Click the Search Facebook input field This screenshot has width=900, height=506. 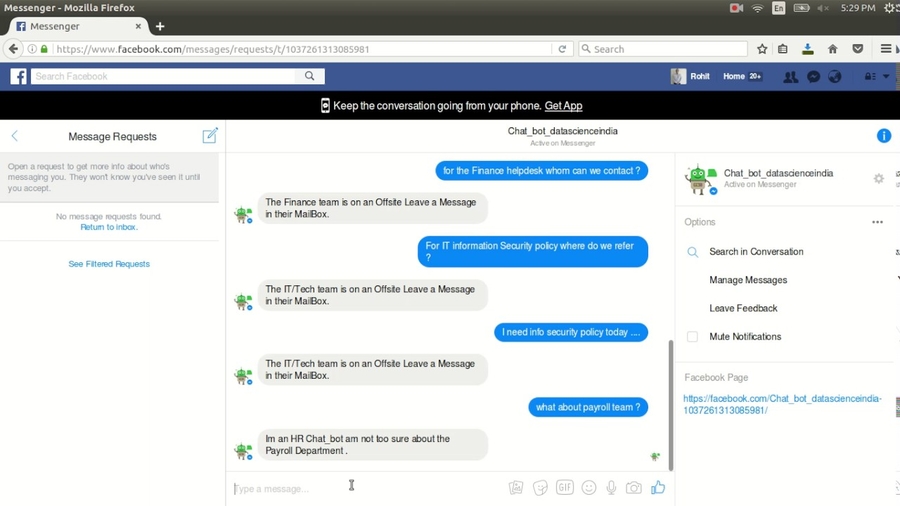[x=164, y=76]
